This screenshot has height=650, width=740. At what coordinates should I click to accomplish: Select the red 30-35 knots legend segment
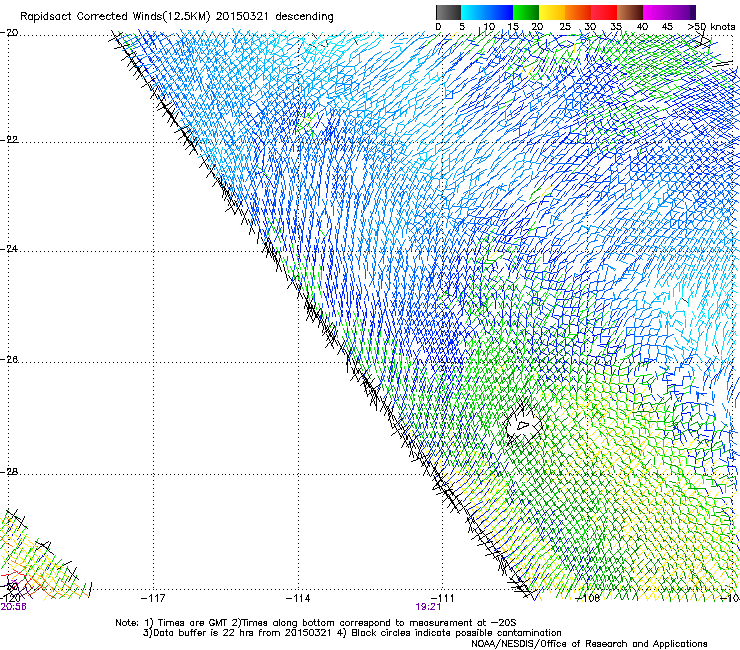(604, 12)
